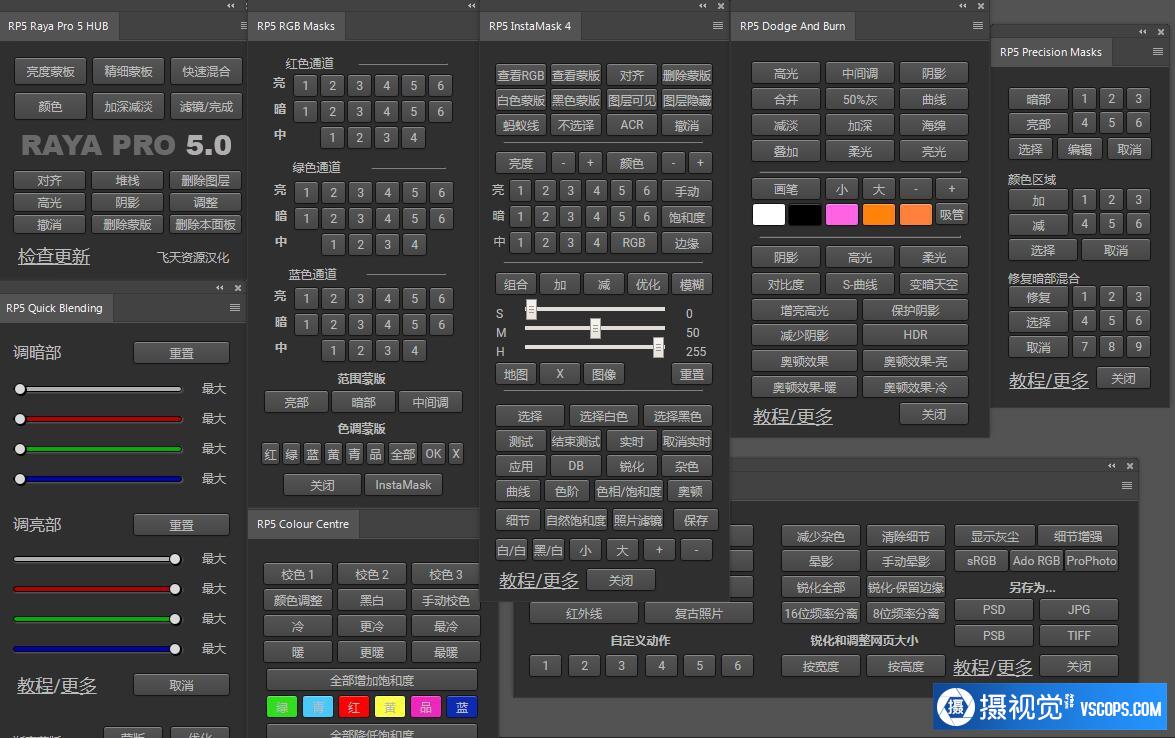Click the HDR button in Dodge And Burn
Image resolution: width=1175 pixels, height=738 pixels.
pos(915,335)
